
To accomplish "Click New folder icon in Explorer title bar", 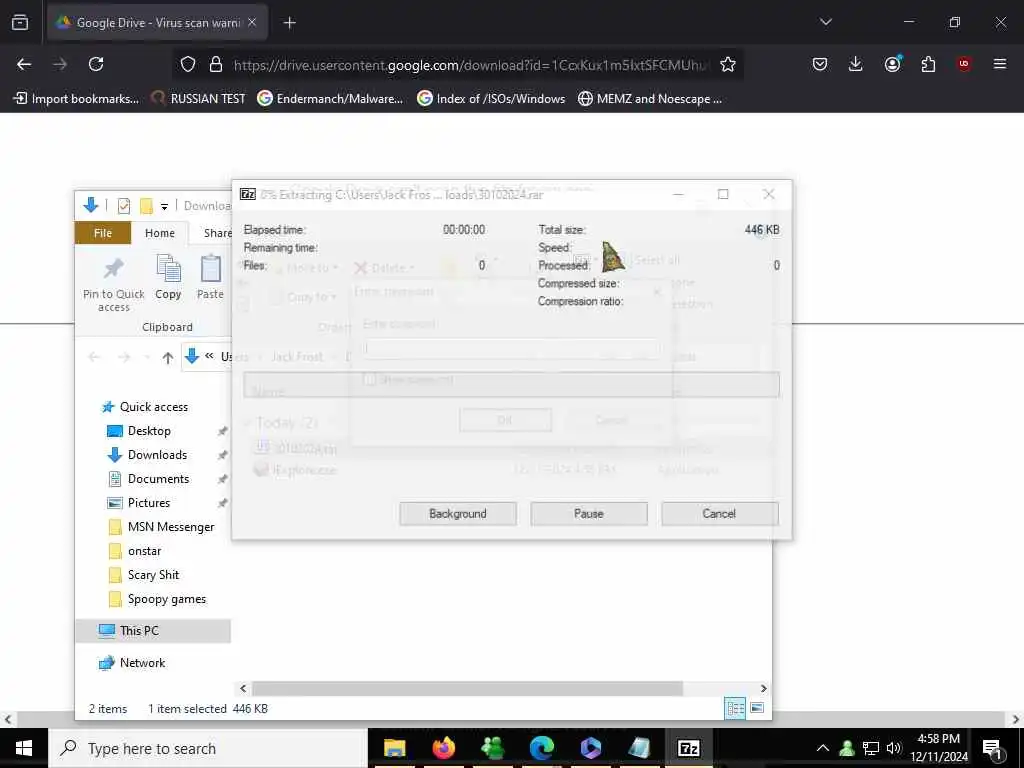I will tap(146, 206).
